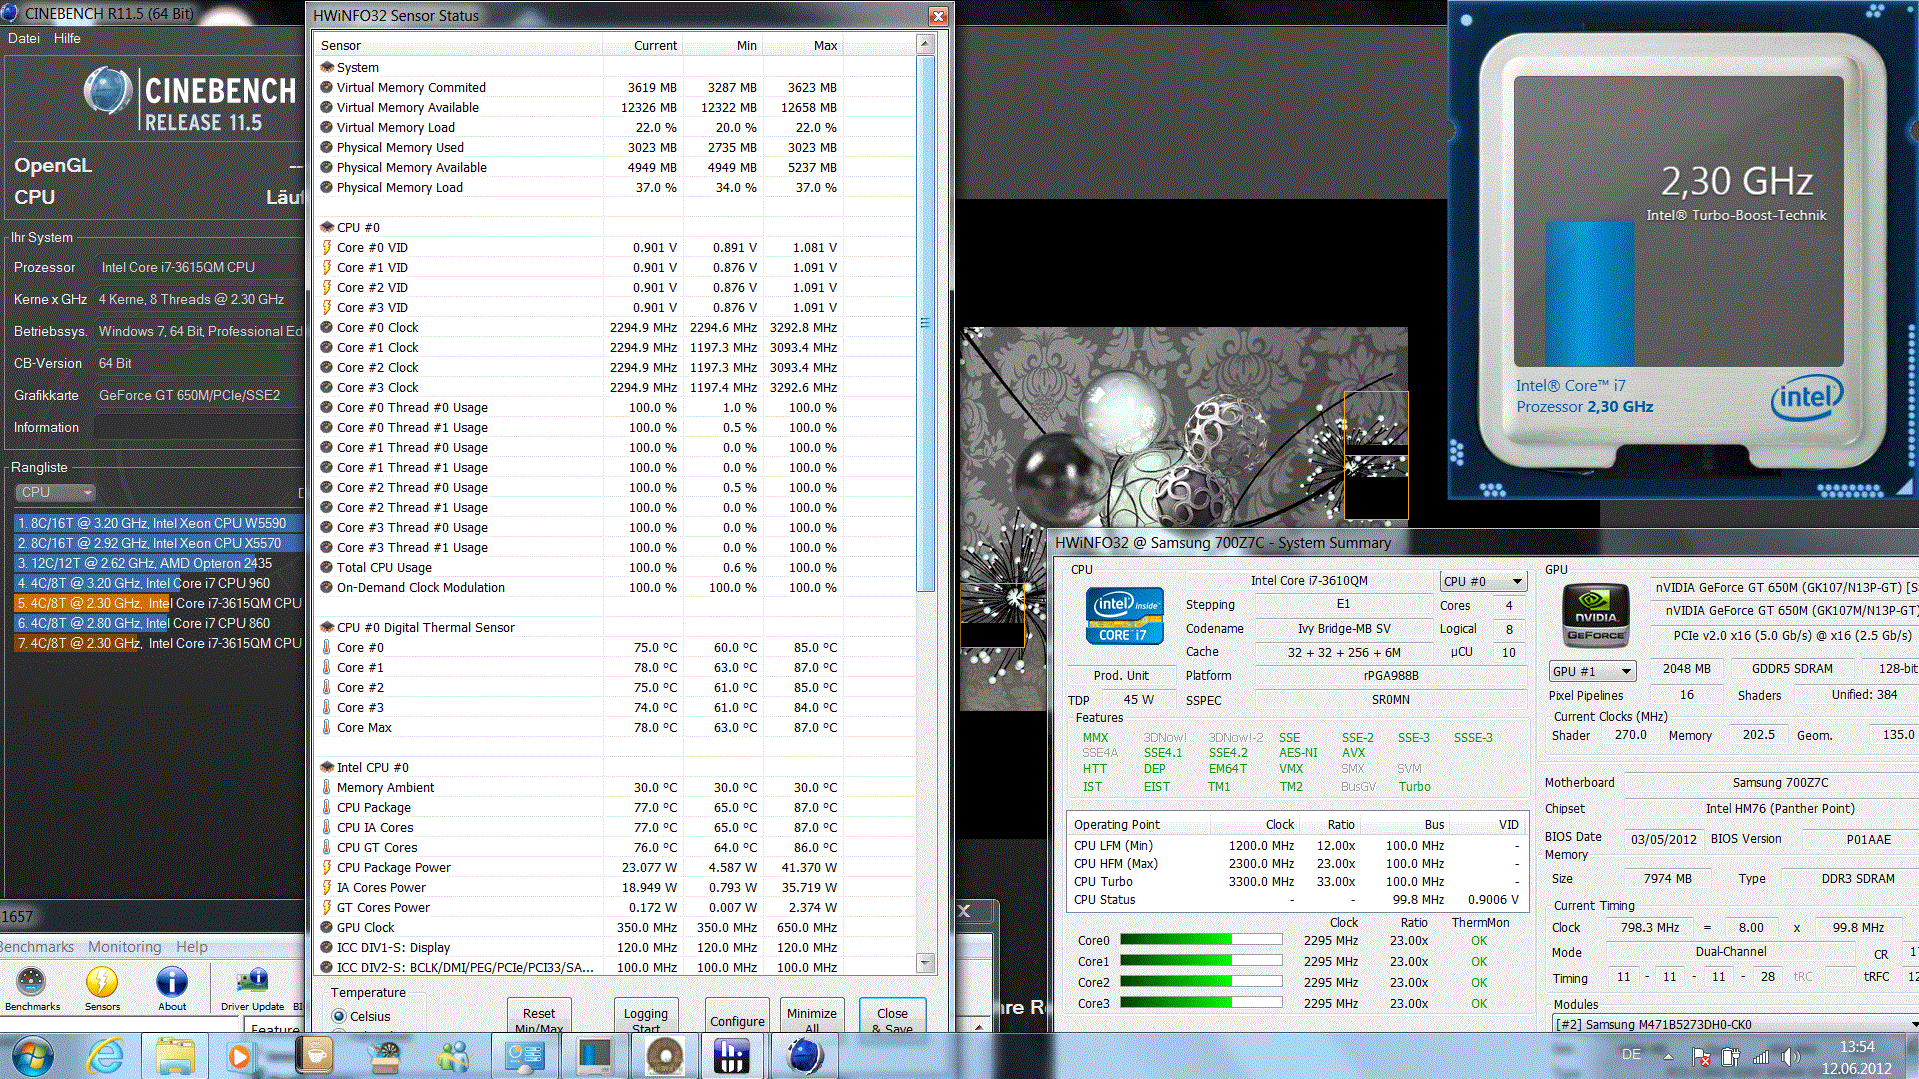The image size is (1919, 1079).
Task: Click the Configure button
Action: click(x=737, y=1016)
